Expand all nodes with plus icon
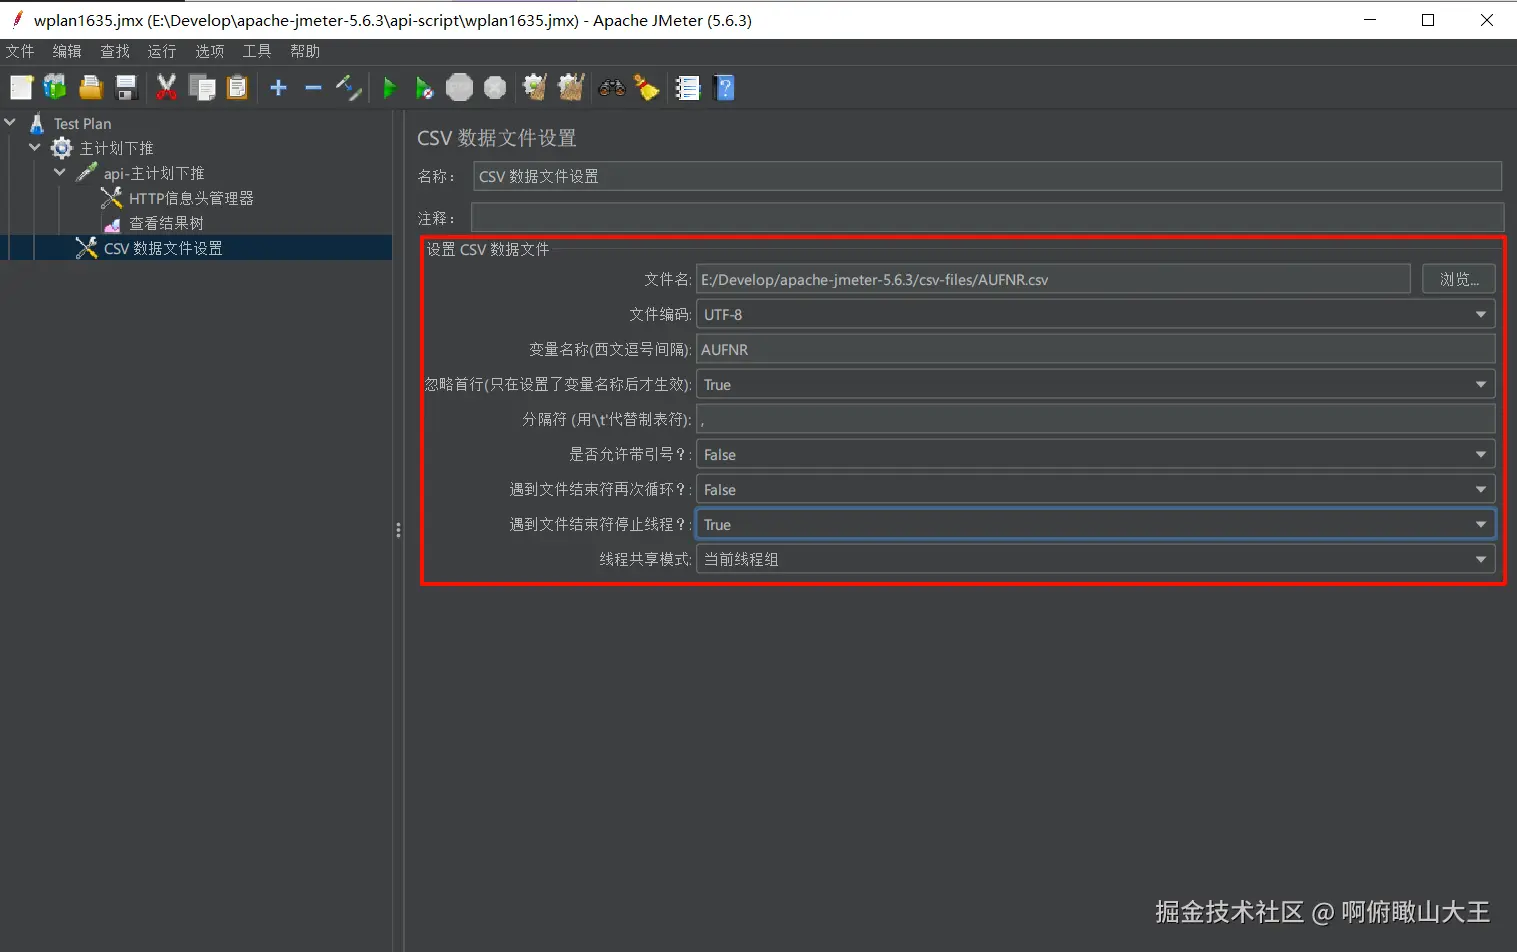 tap(278, 88)
